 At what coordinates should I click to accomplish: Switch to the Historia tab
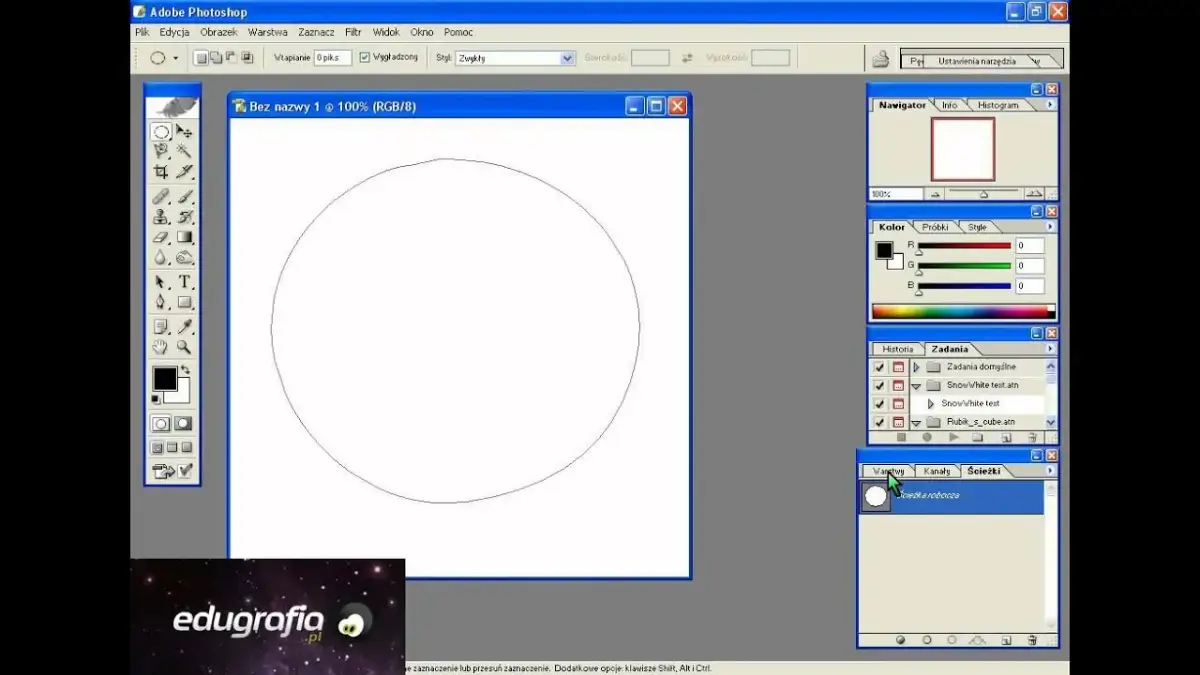click(x=897, y=349)
